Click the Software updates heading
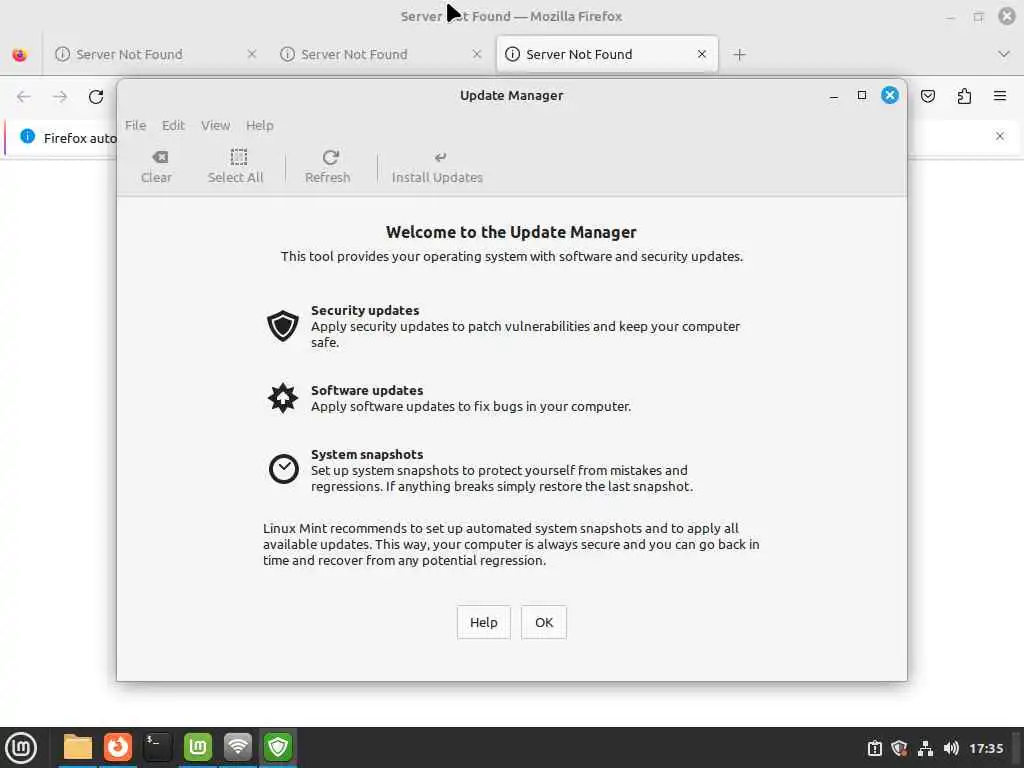Viewport: 1024px width, 768px height. 367,390
